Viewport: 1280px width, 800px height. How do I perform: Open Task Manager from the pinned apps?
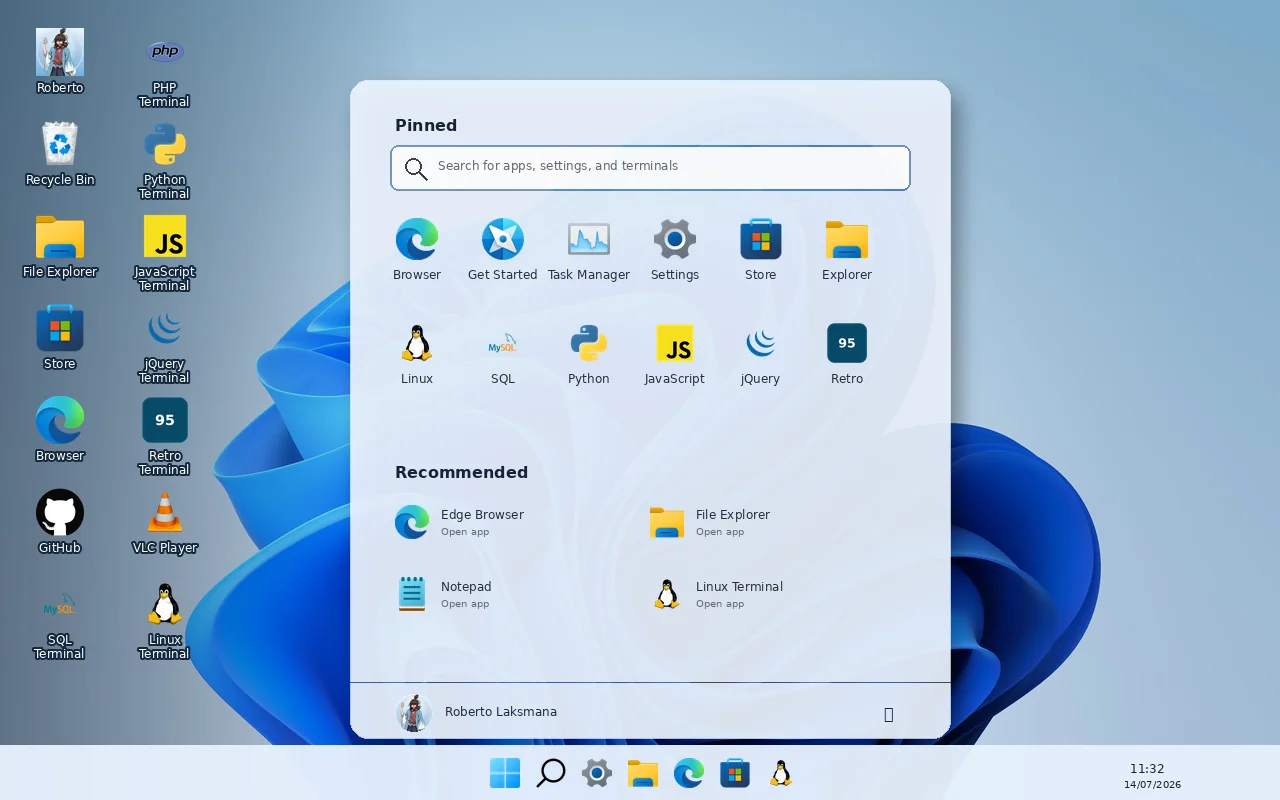pos(589,250)
